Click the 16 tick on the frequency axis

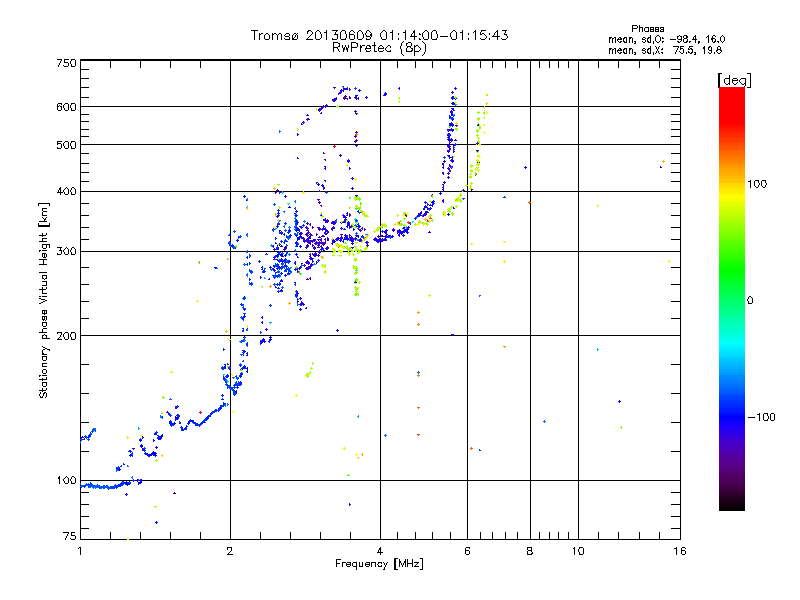[x=679, y=551]
